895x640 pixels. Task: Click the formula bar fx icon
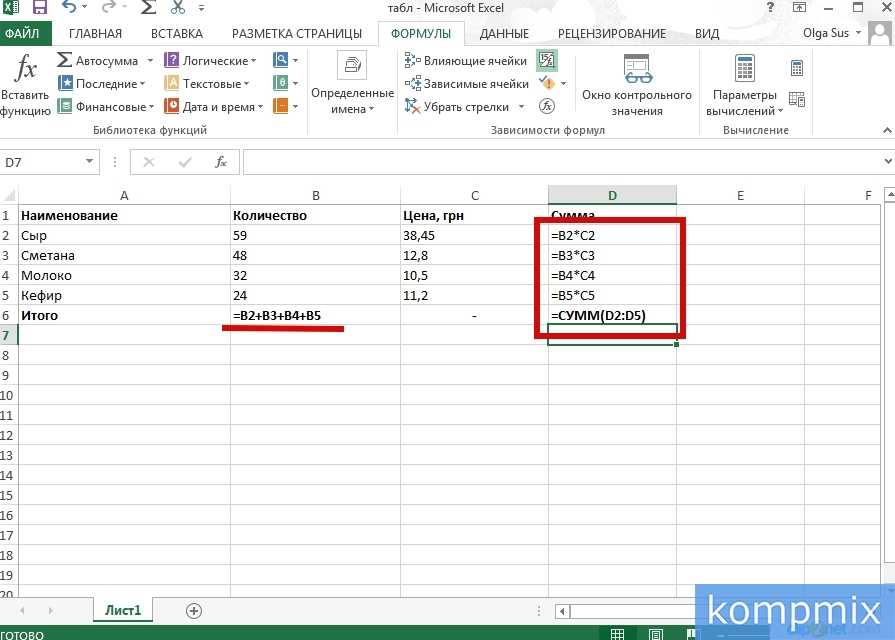220,163
